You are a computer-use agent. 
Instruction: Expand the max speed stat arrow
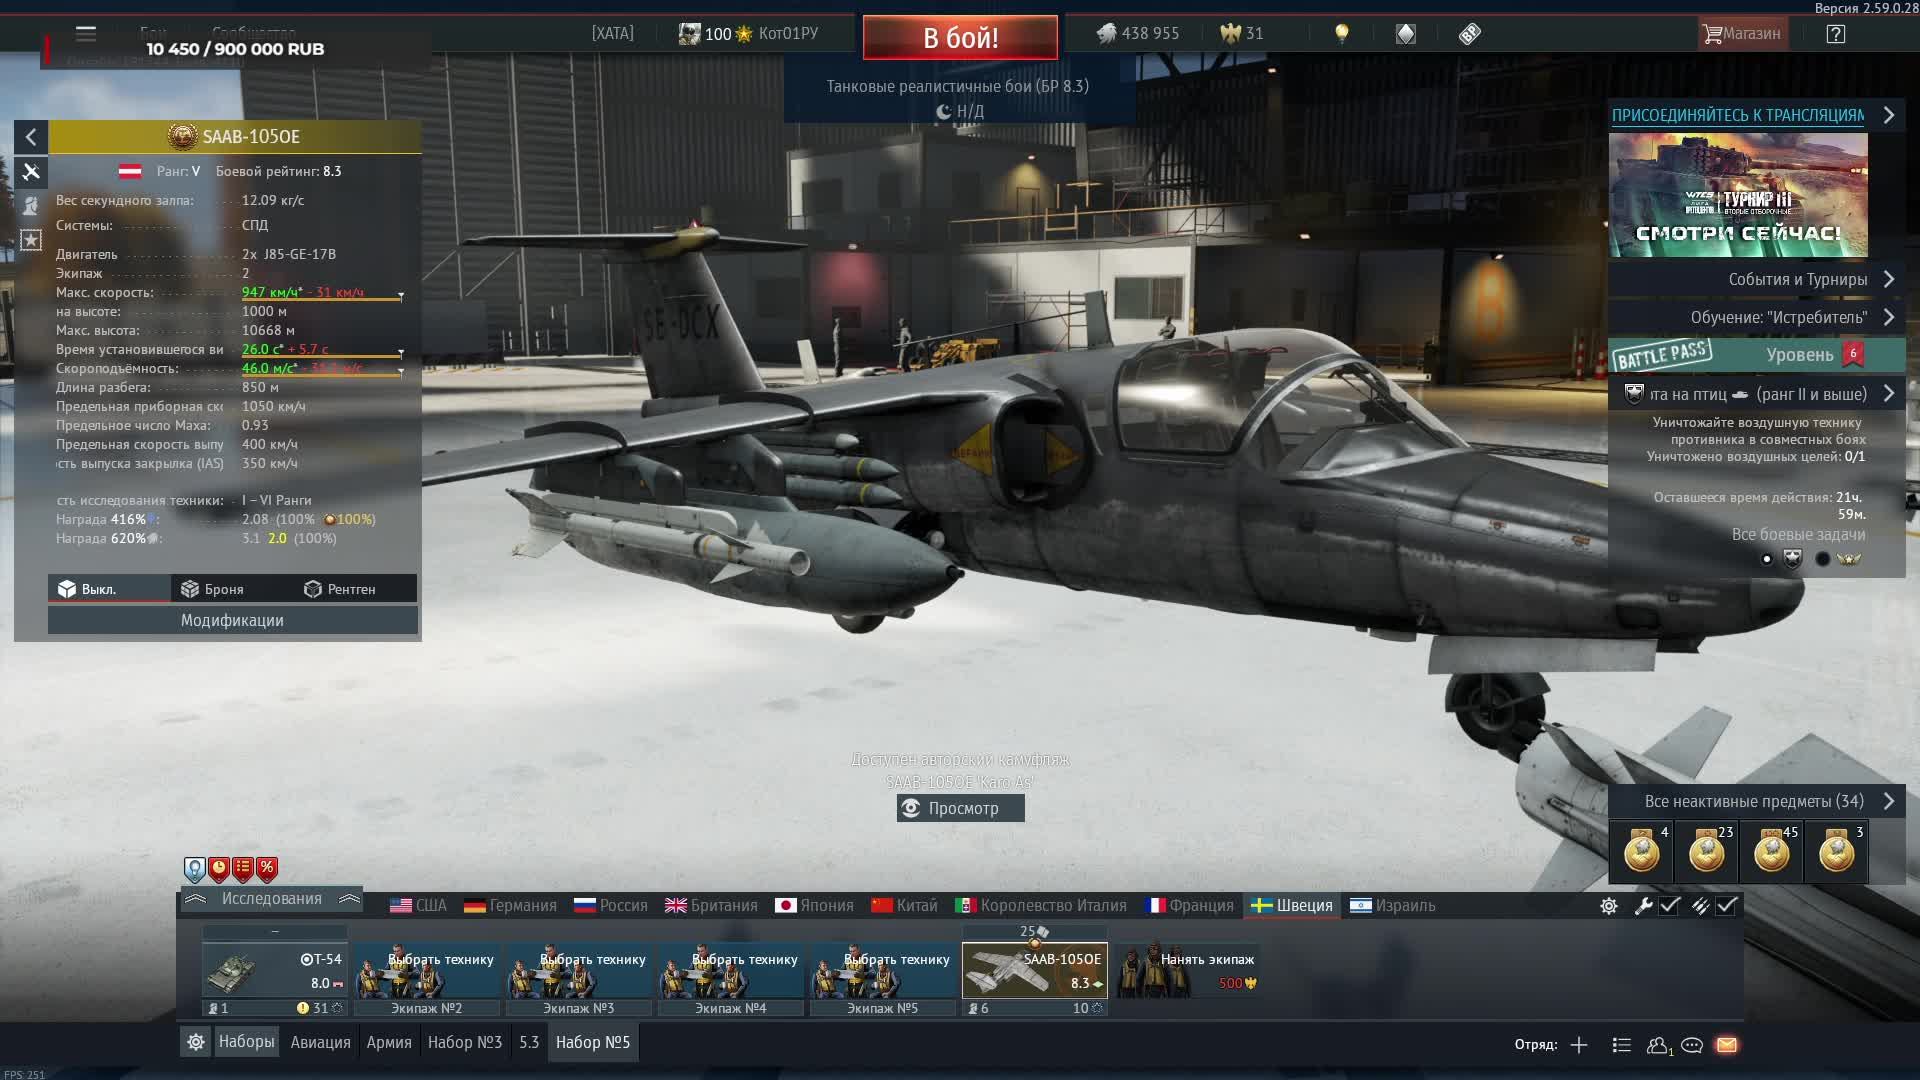pos(401,296)
